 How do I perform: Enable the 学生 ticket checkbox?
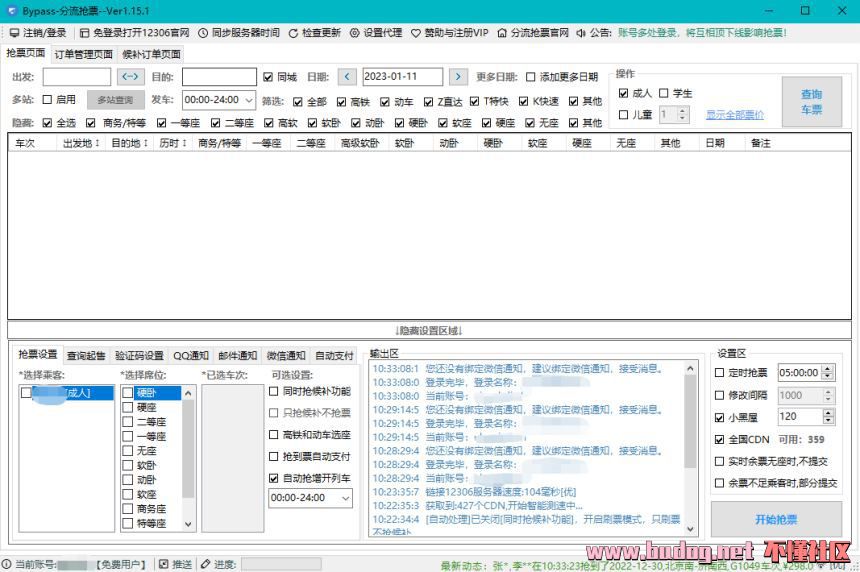pos(664,93)
